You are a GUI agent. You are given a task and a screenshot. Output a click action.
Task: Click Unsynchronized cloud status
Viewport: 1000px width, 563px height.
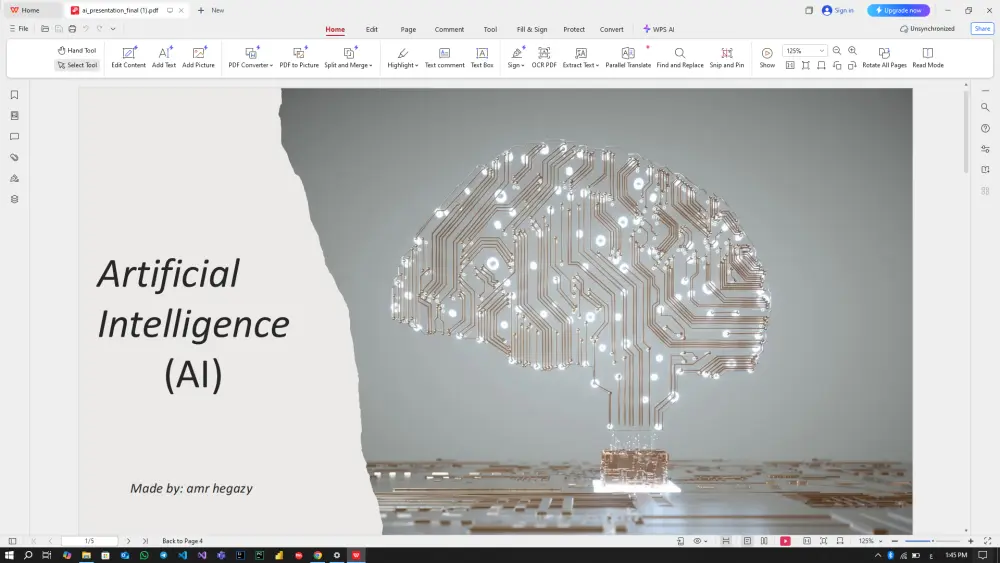pyautogui.click(x=927, y=29)
